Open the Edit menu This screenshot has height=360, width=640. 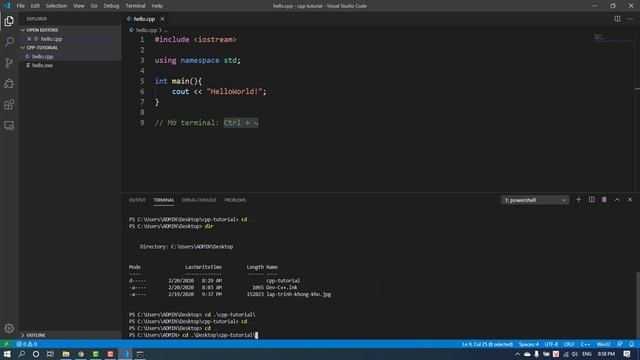coord(35,6)
